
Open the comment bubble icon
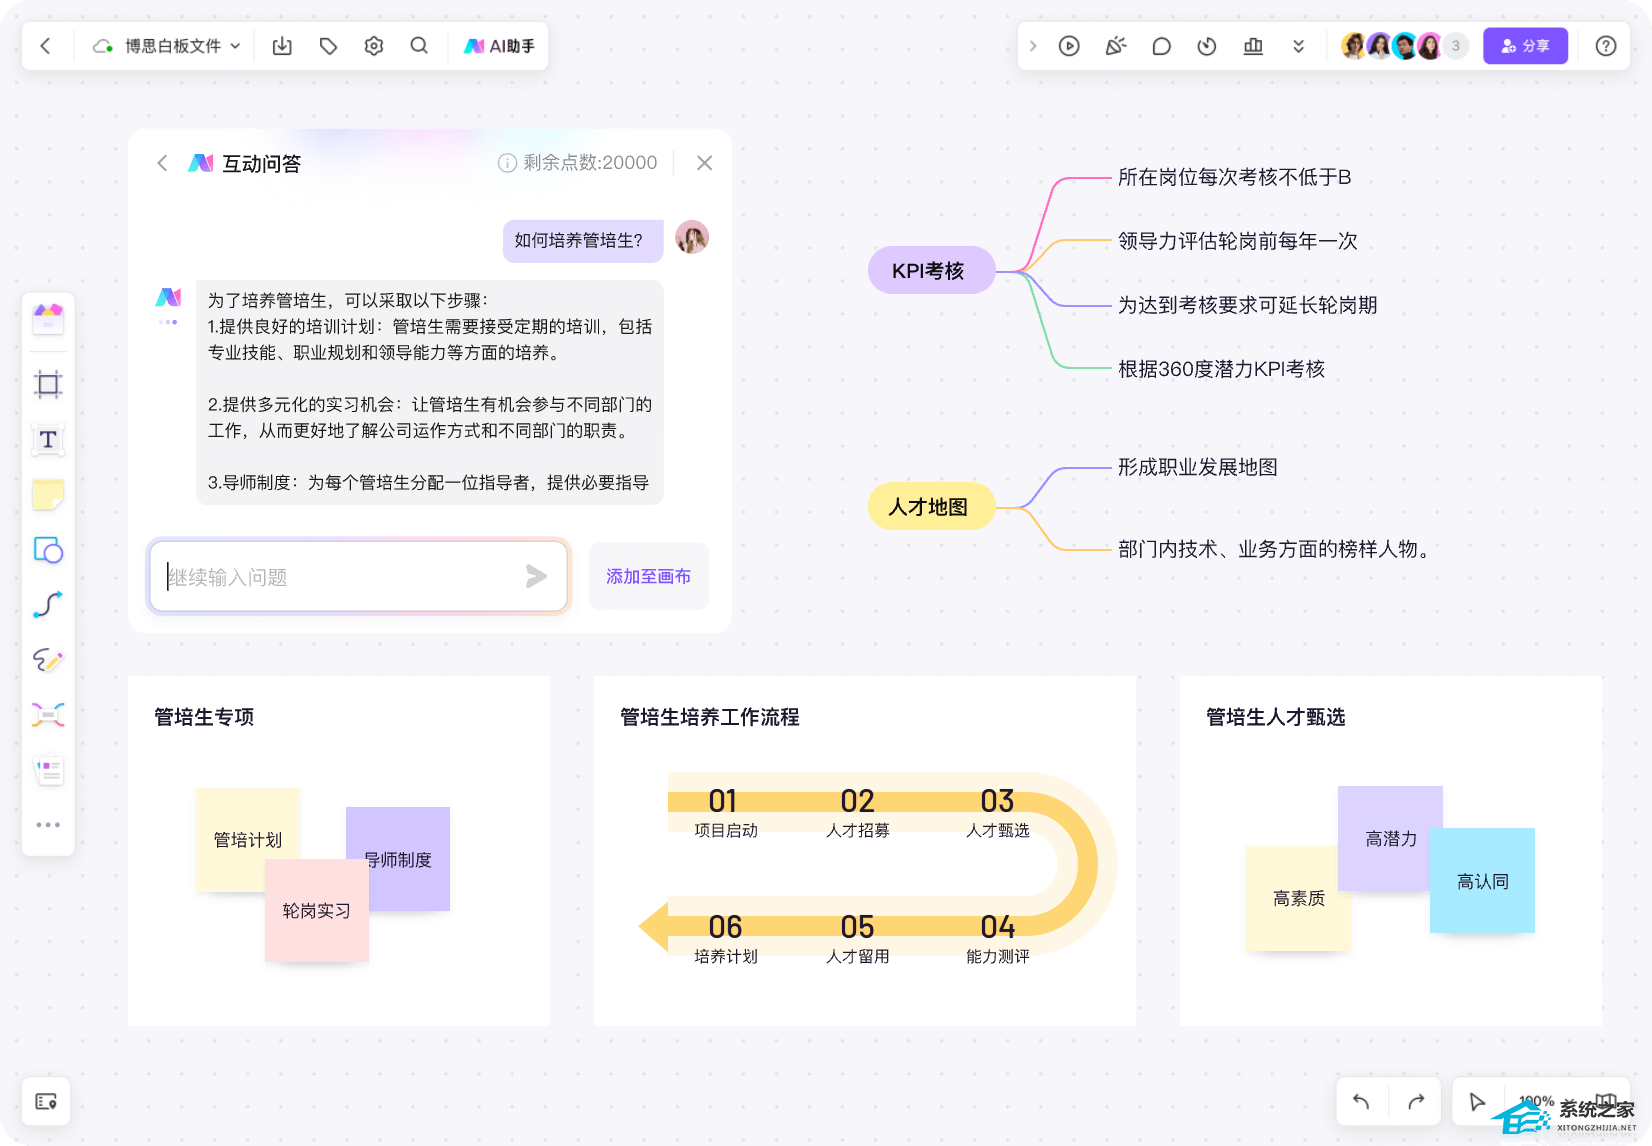coord(1161,46)
